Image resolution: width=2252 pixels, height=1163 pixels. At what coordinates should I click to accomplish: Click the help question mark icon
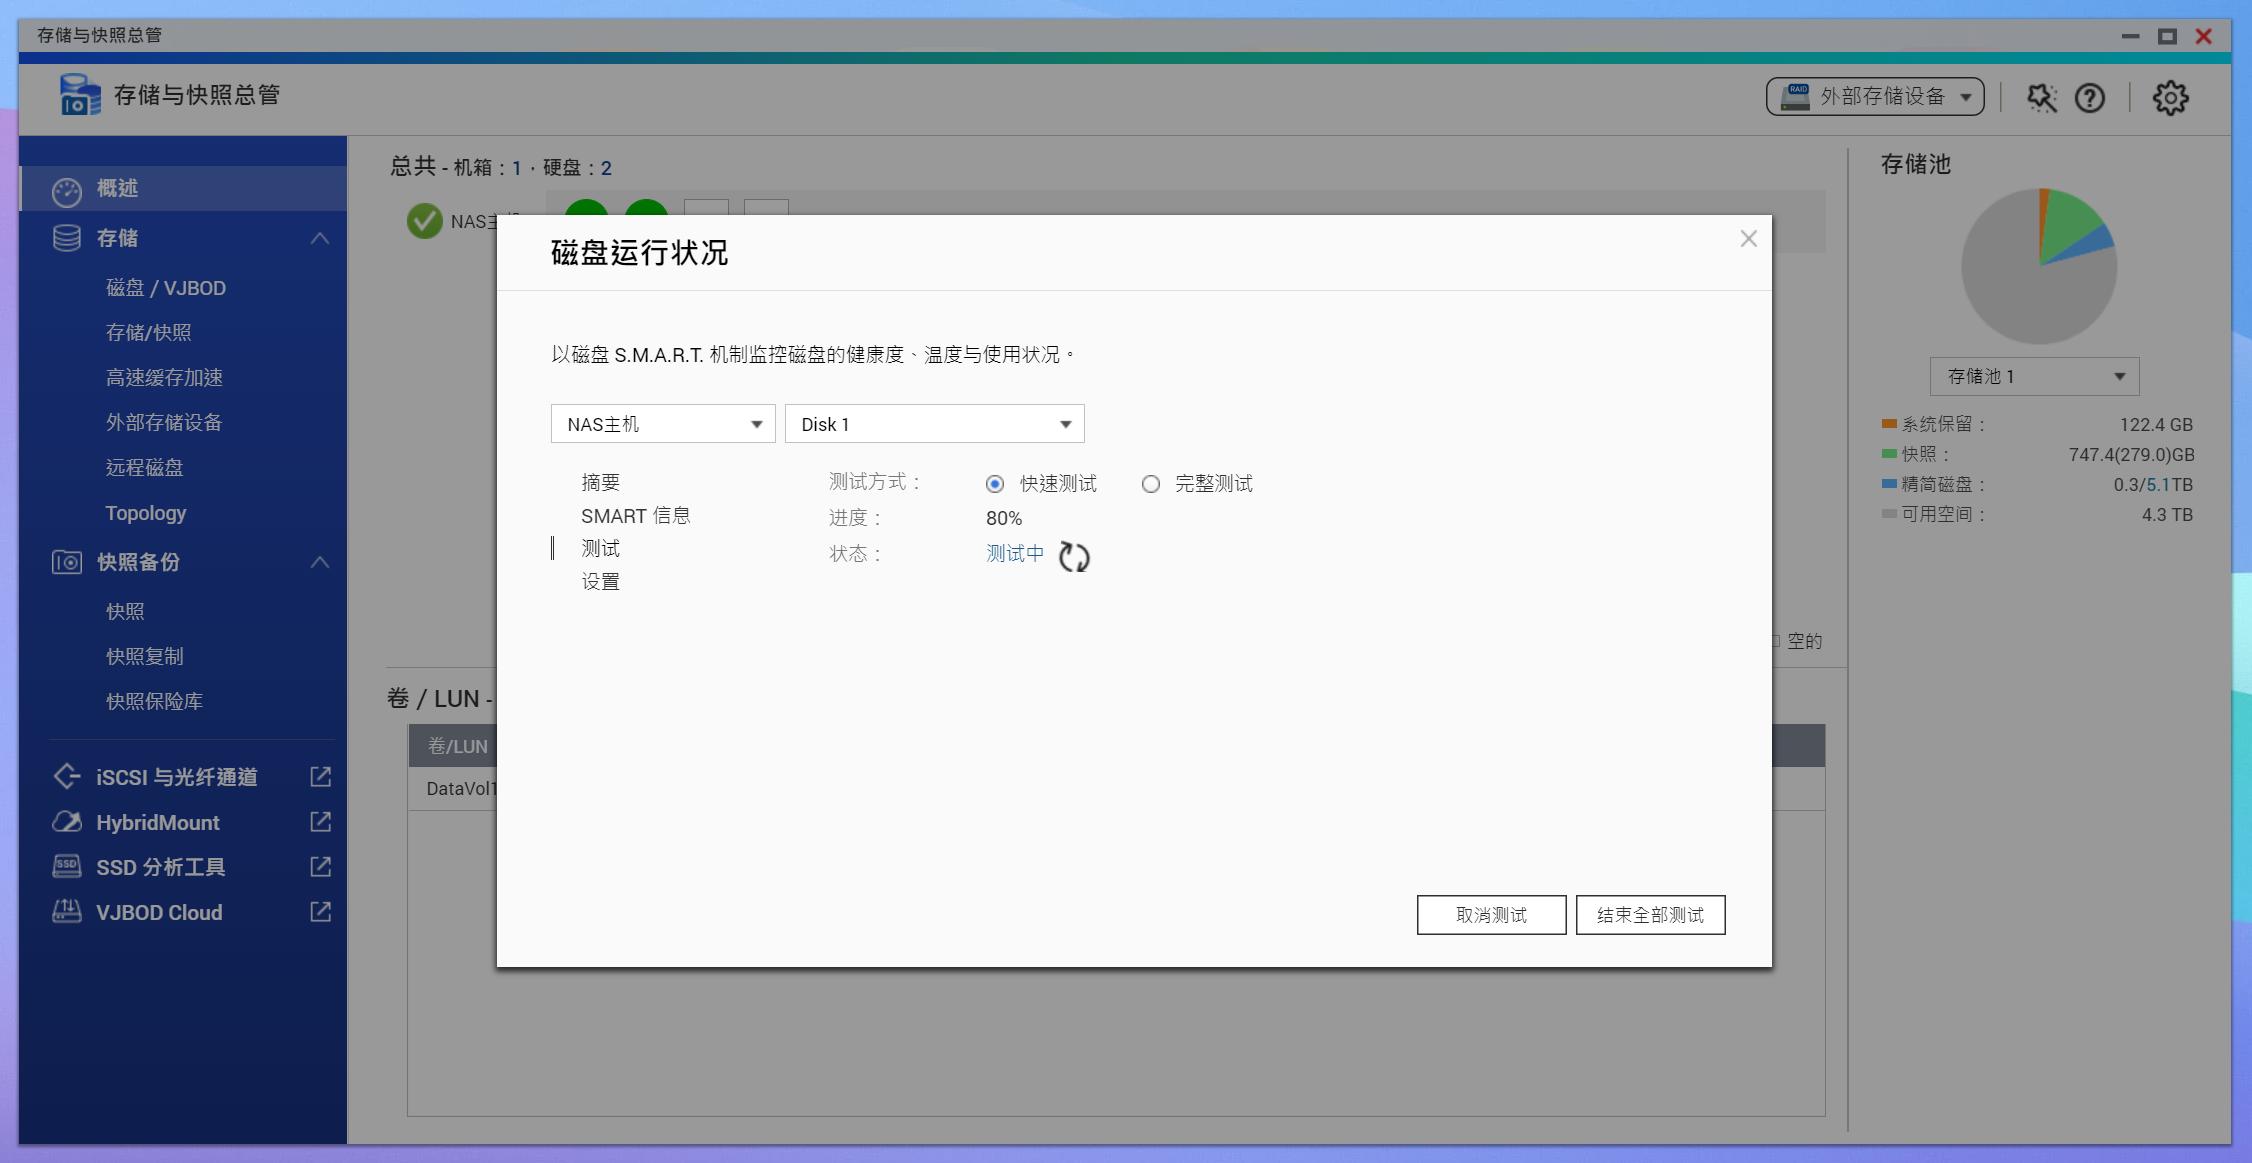pos(2090,97)
